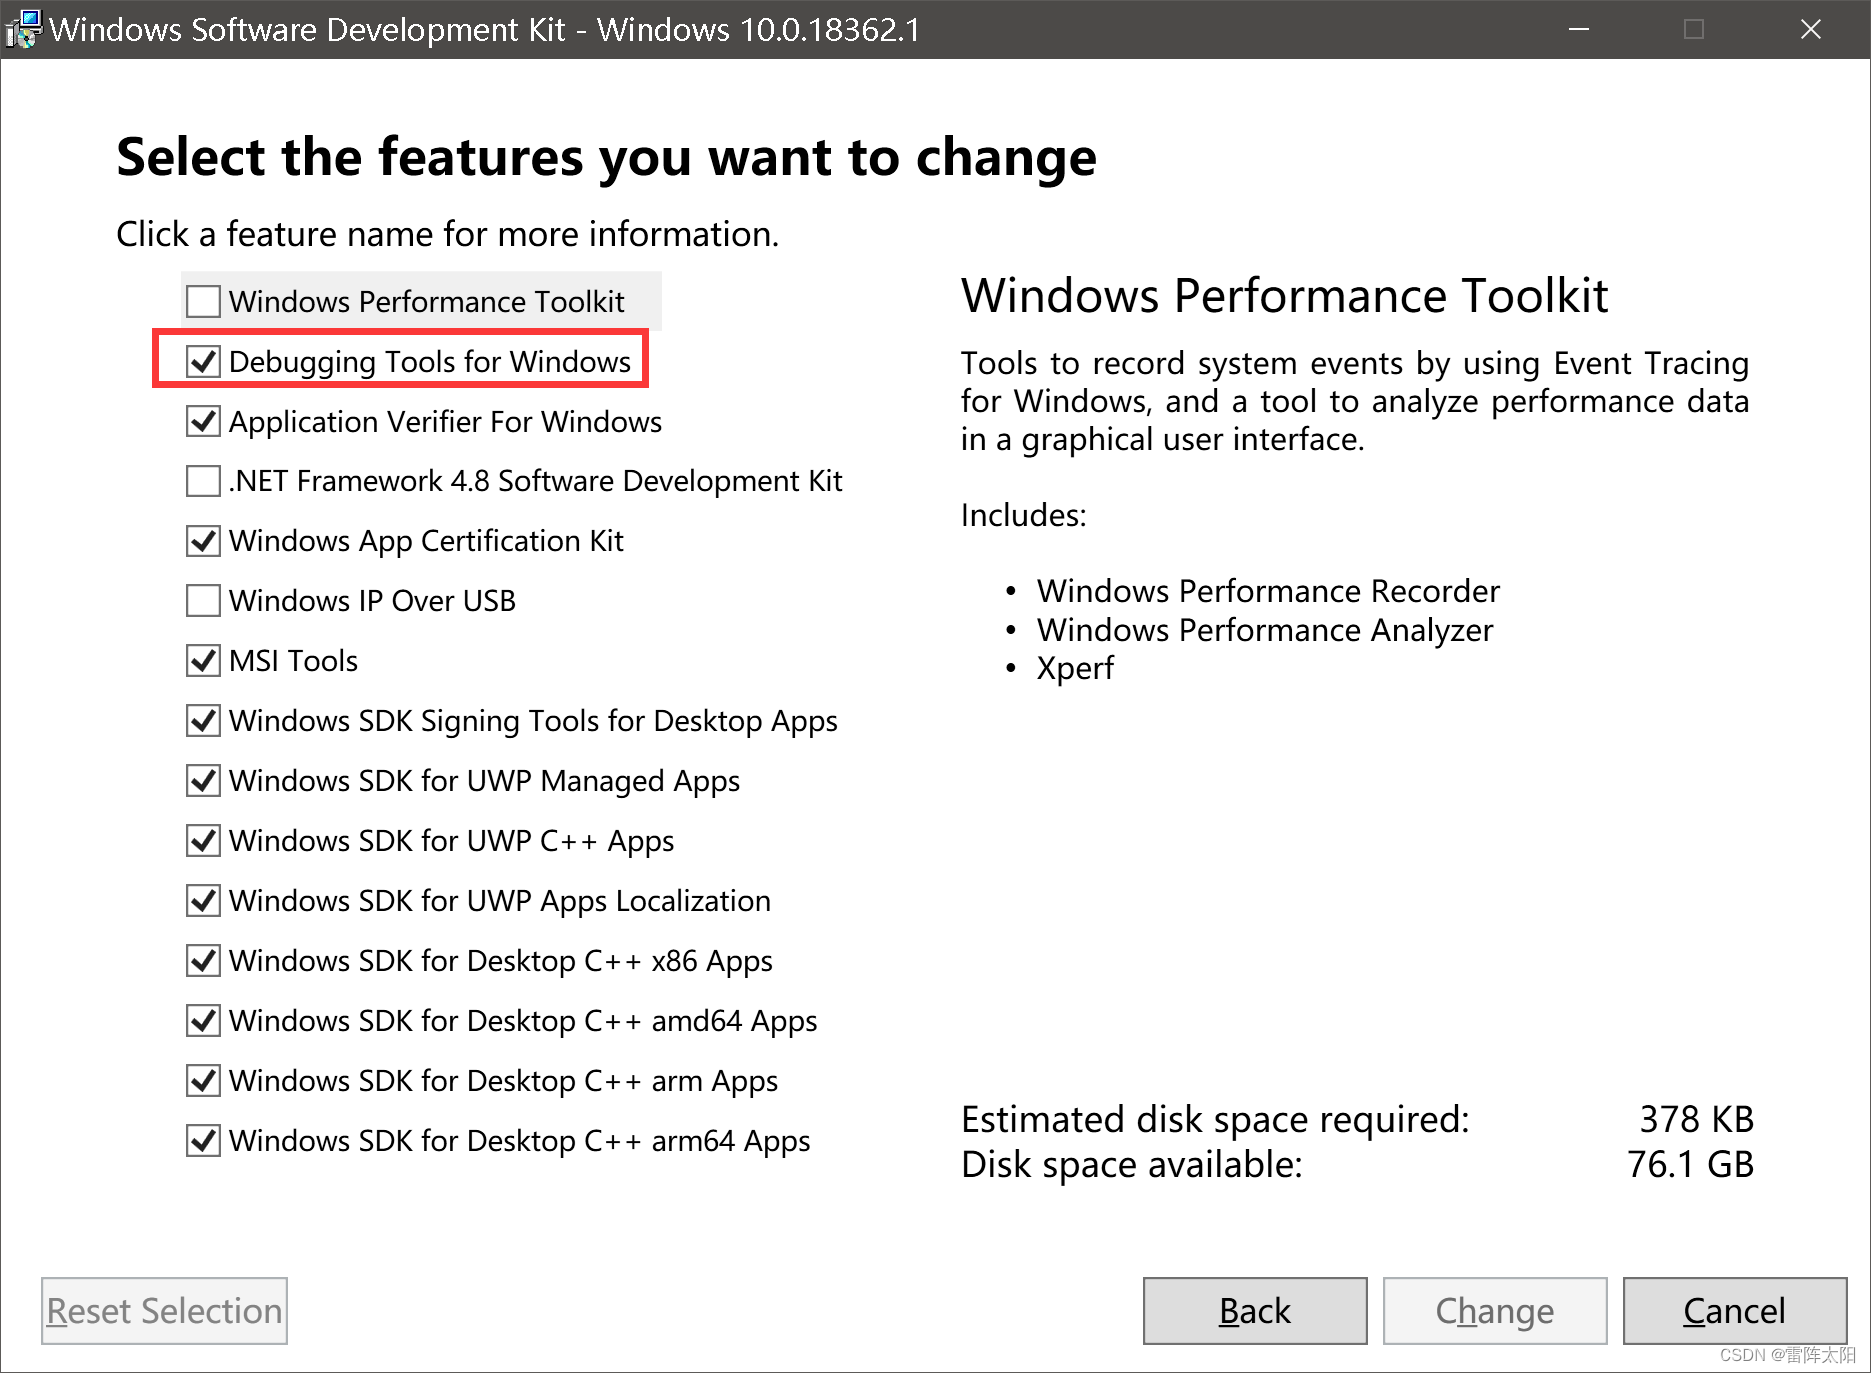Disable Windows SDK for UWP Apps Localization
This screenshot has height=1373, width=1871.
203,900
